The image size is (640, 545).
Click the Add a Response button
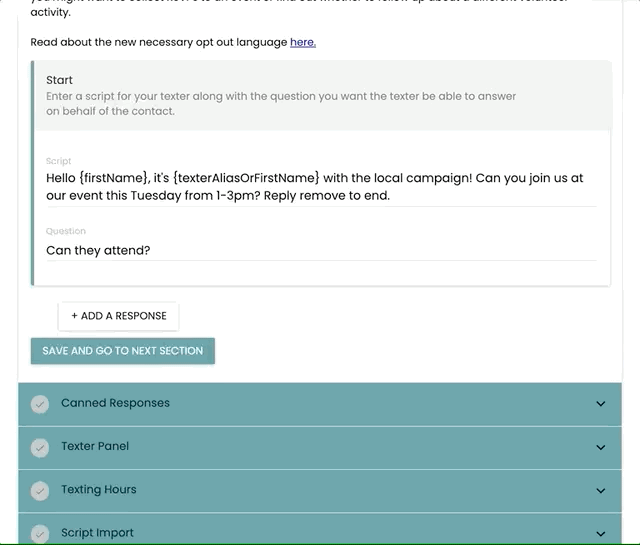pyautogui.click(x=118, y=316)
